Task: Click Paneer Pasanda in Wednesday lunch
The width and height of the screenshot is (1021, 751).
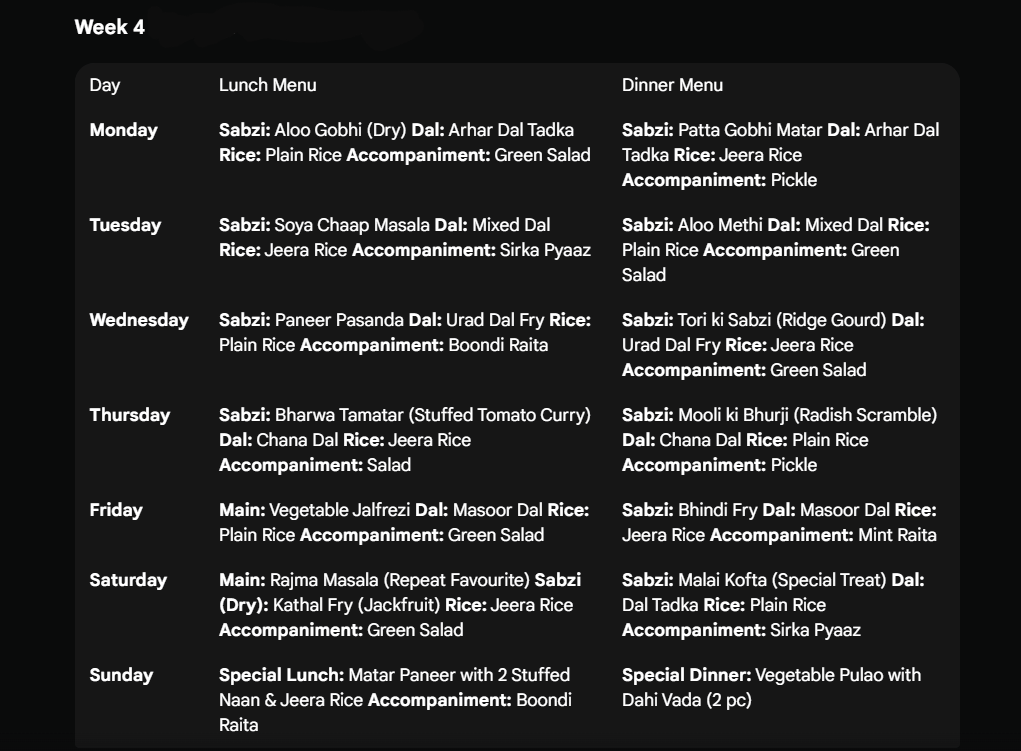Action: [x=339, y=320]
